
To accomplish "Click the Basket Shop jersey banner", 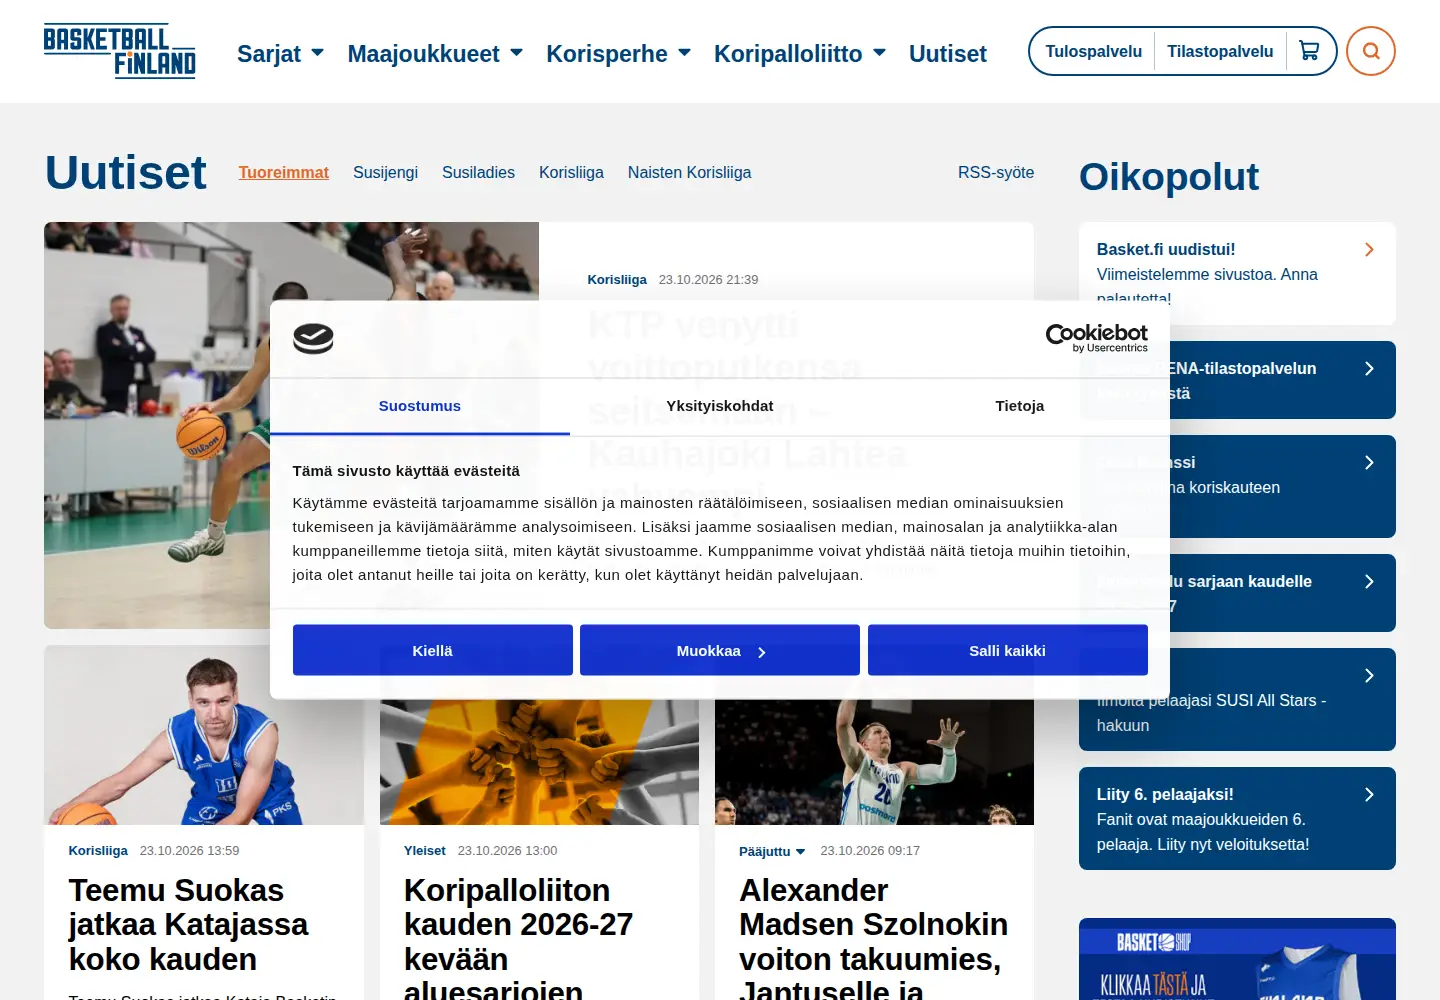I will (x=1237, y=959).
